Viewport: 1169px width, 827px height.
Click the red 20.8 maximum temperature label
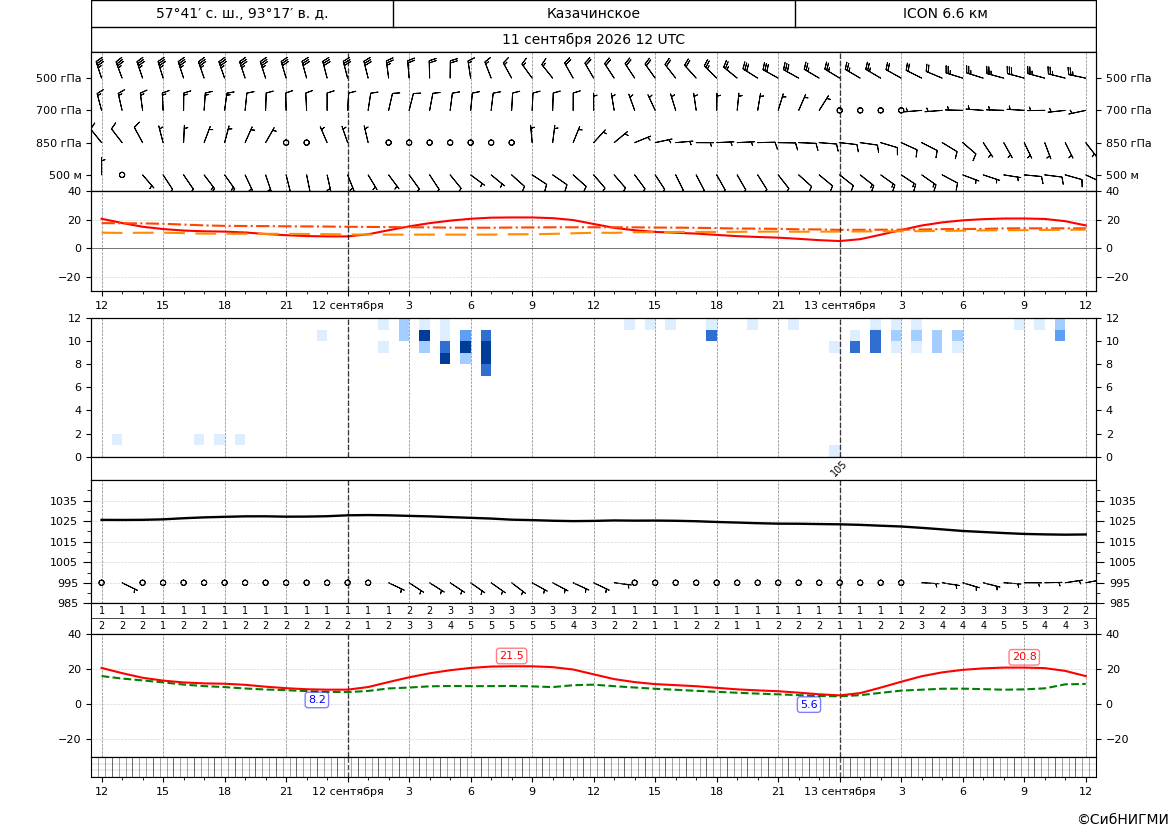1024,656
